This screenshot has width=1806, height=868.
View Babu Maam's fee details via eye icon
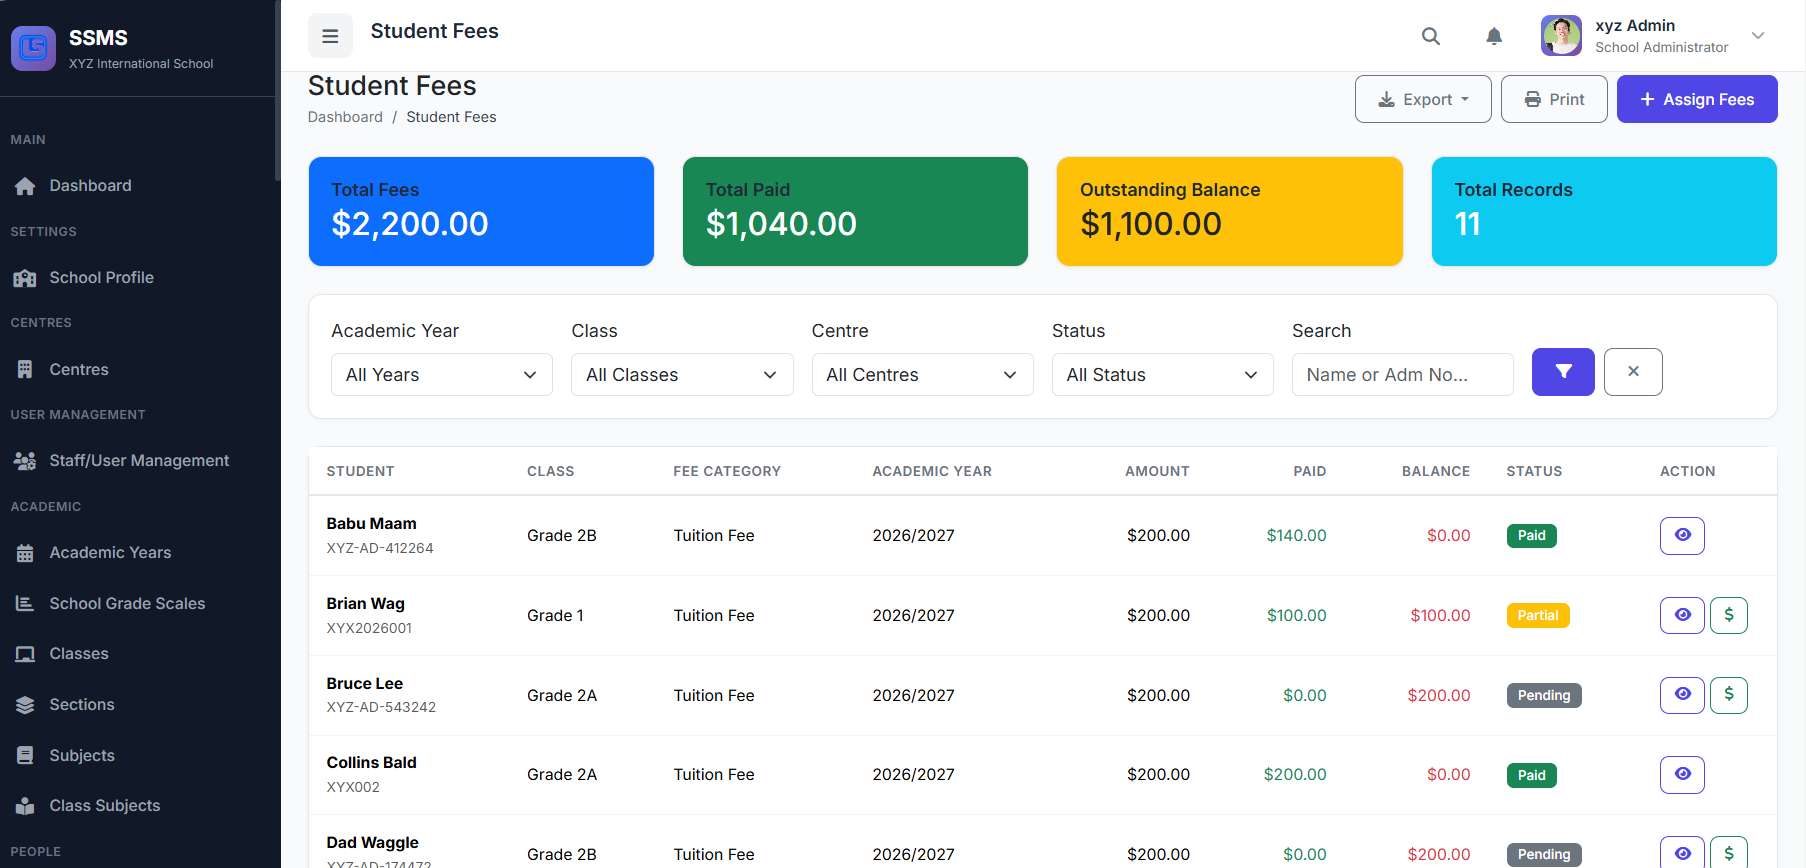[x=1682, y=536]
